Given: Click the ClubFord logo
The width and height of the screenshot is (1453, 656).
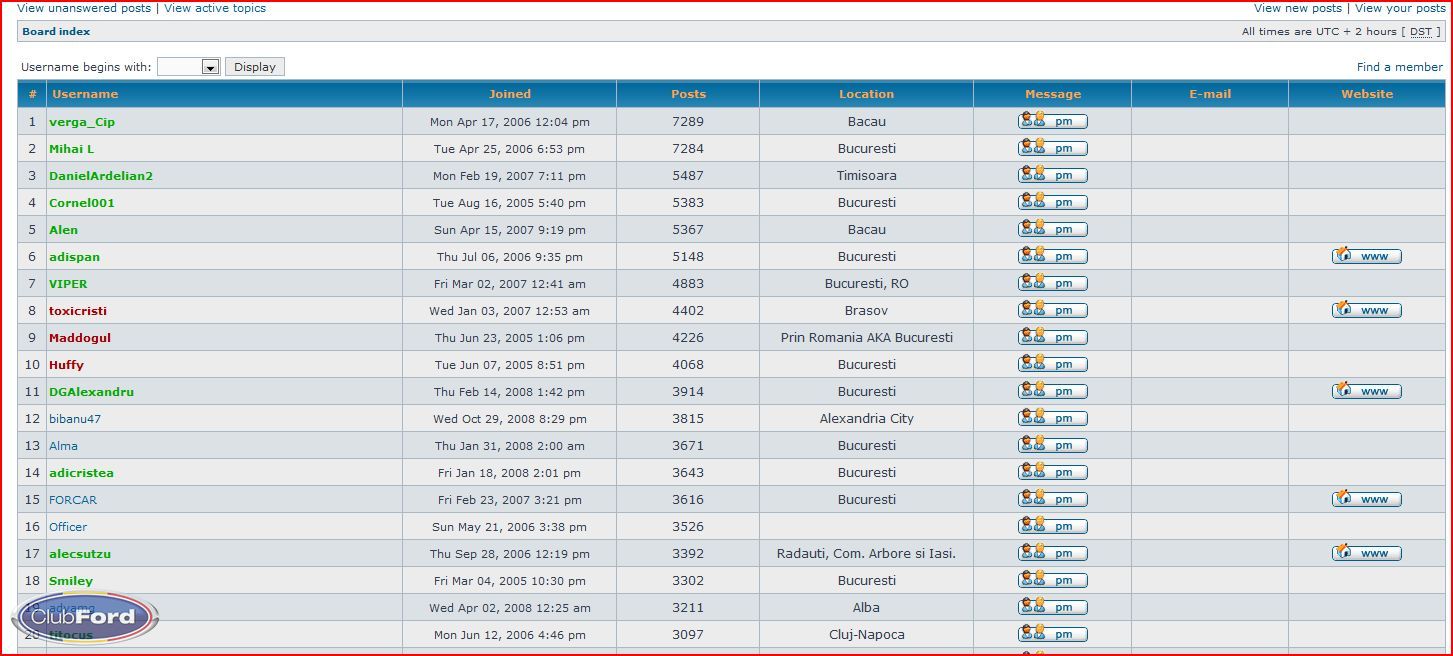Looking at the screenshot, I should 85,617.
